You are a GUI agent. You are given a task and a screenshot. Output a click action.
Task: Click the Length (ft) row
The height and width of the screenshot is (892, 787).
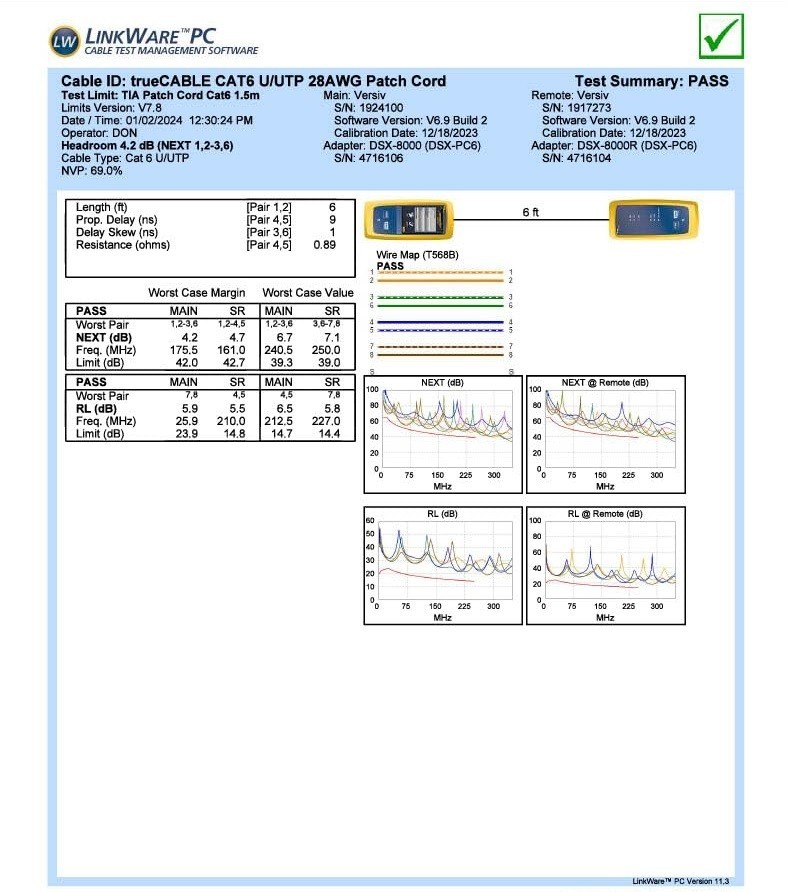102,207
